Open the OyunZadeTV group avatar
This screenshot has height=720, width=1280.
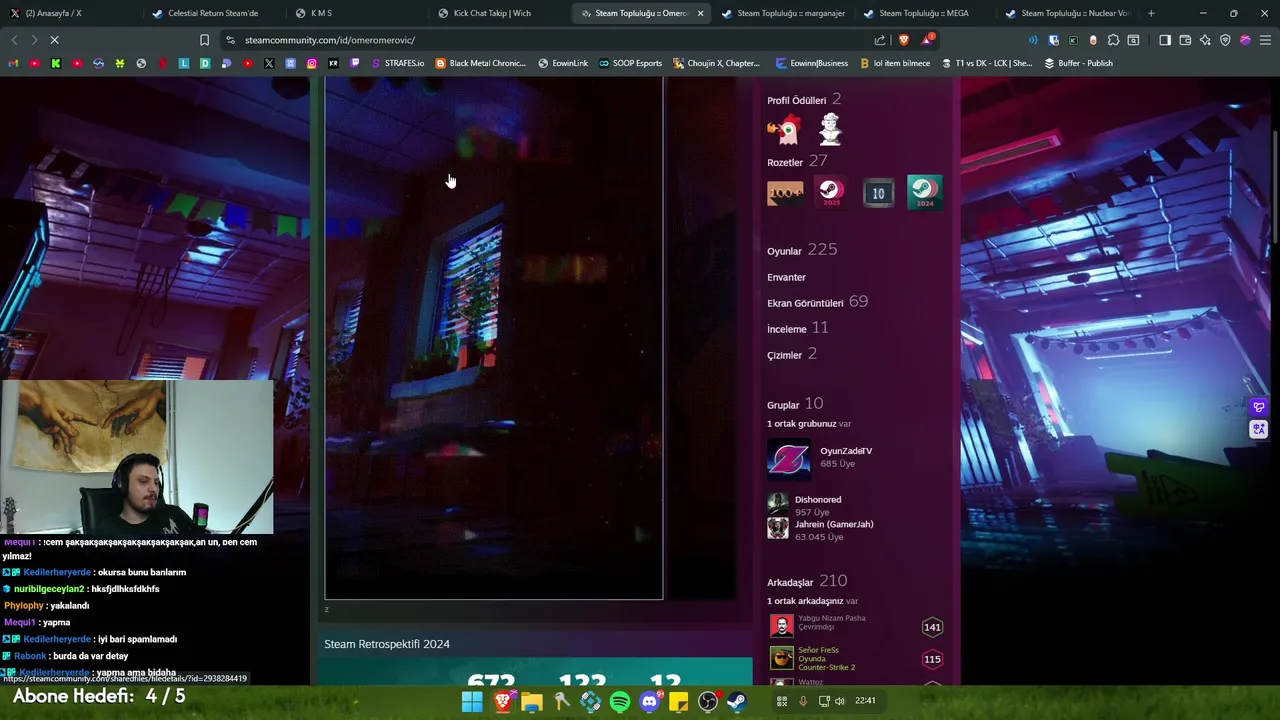[788, 459]
